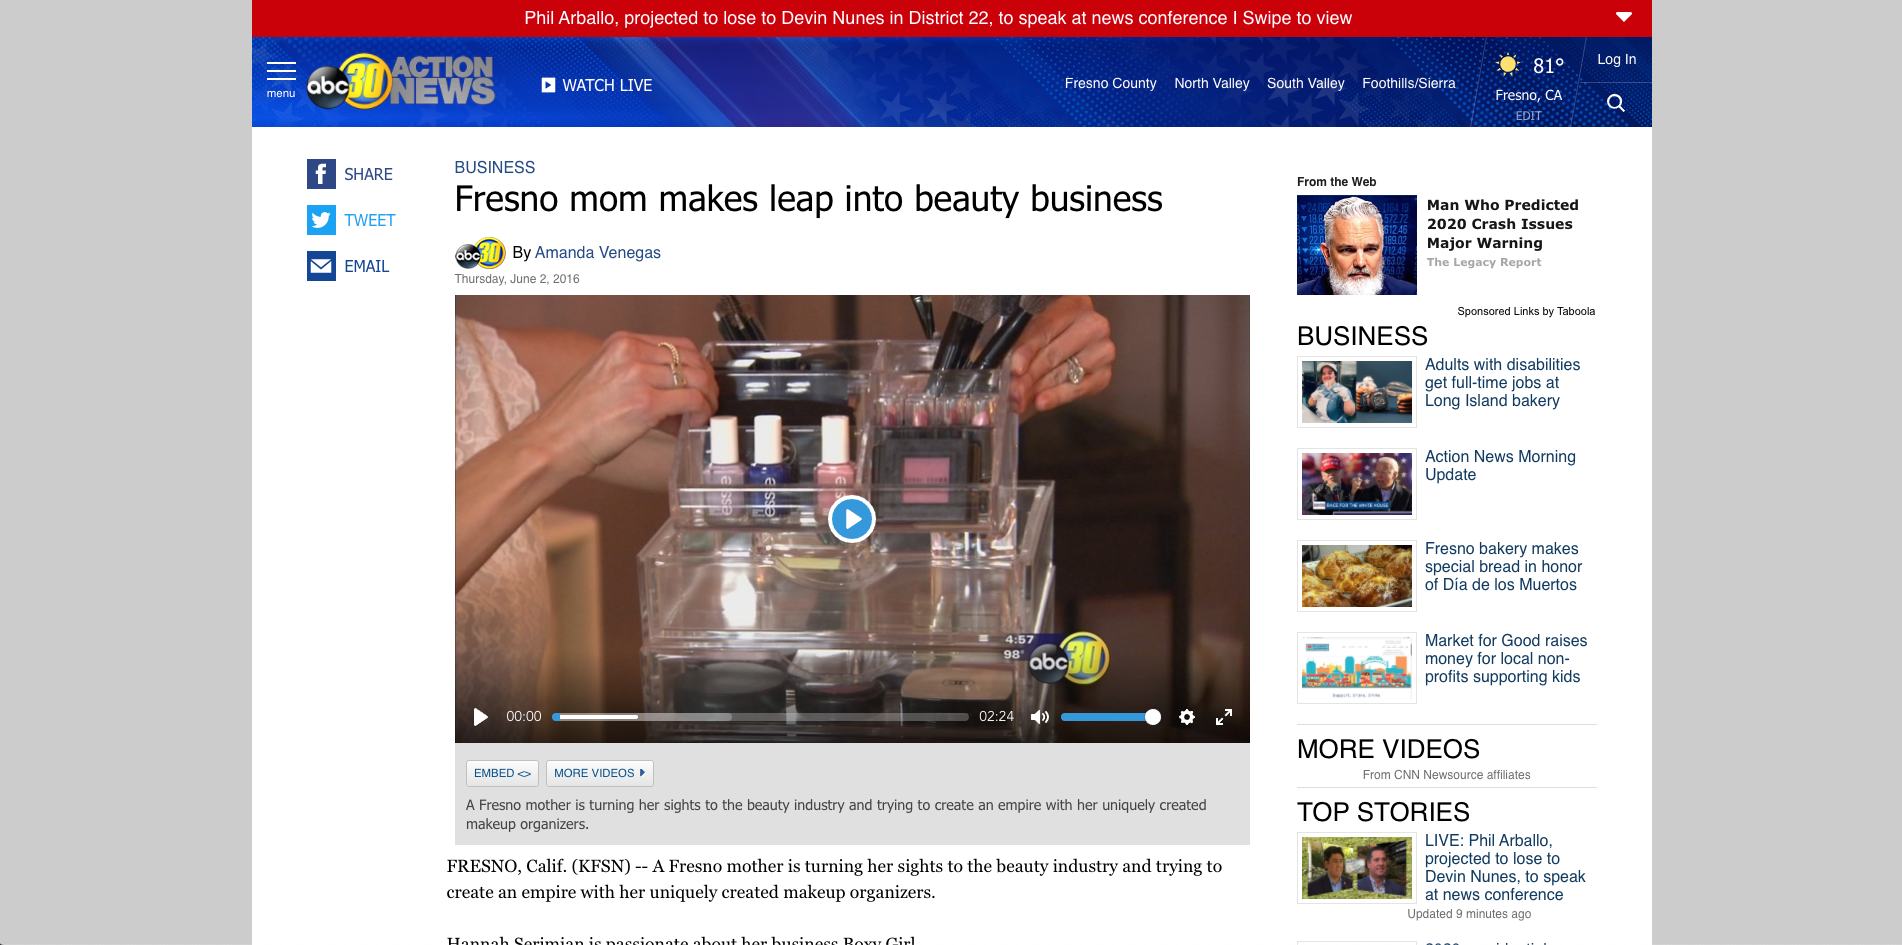Click the search magnifier icon
This screenshot has width=1902, height=945.
1615,103
